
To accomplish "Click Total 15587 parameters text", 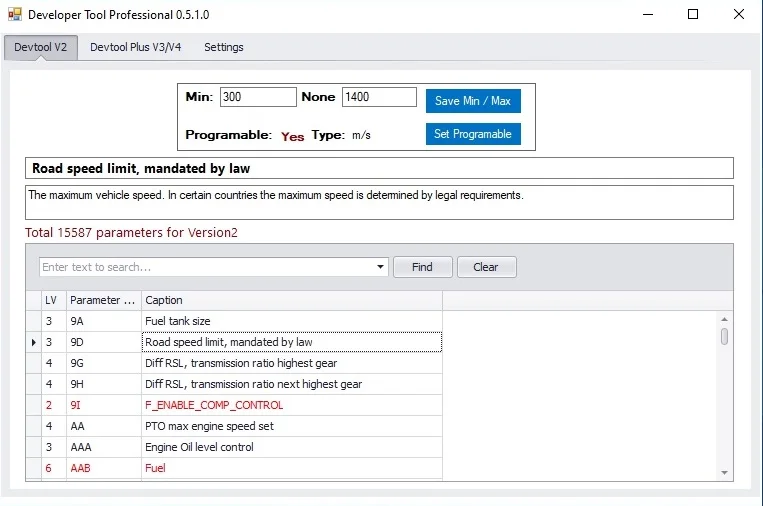I will click(131, 233).
